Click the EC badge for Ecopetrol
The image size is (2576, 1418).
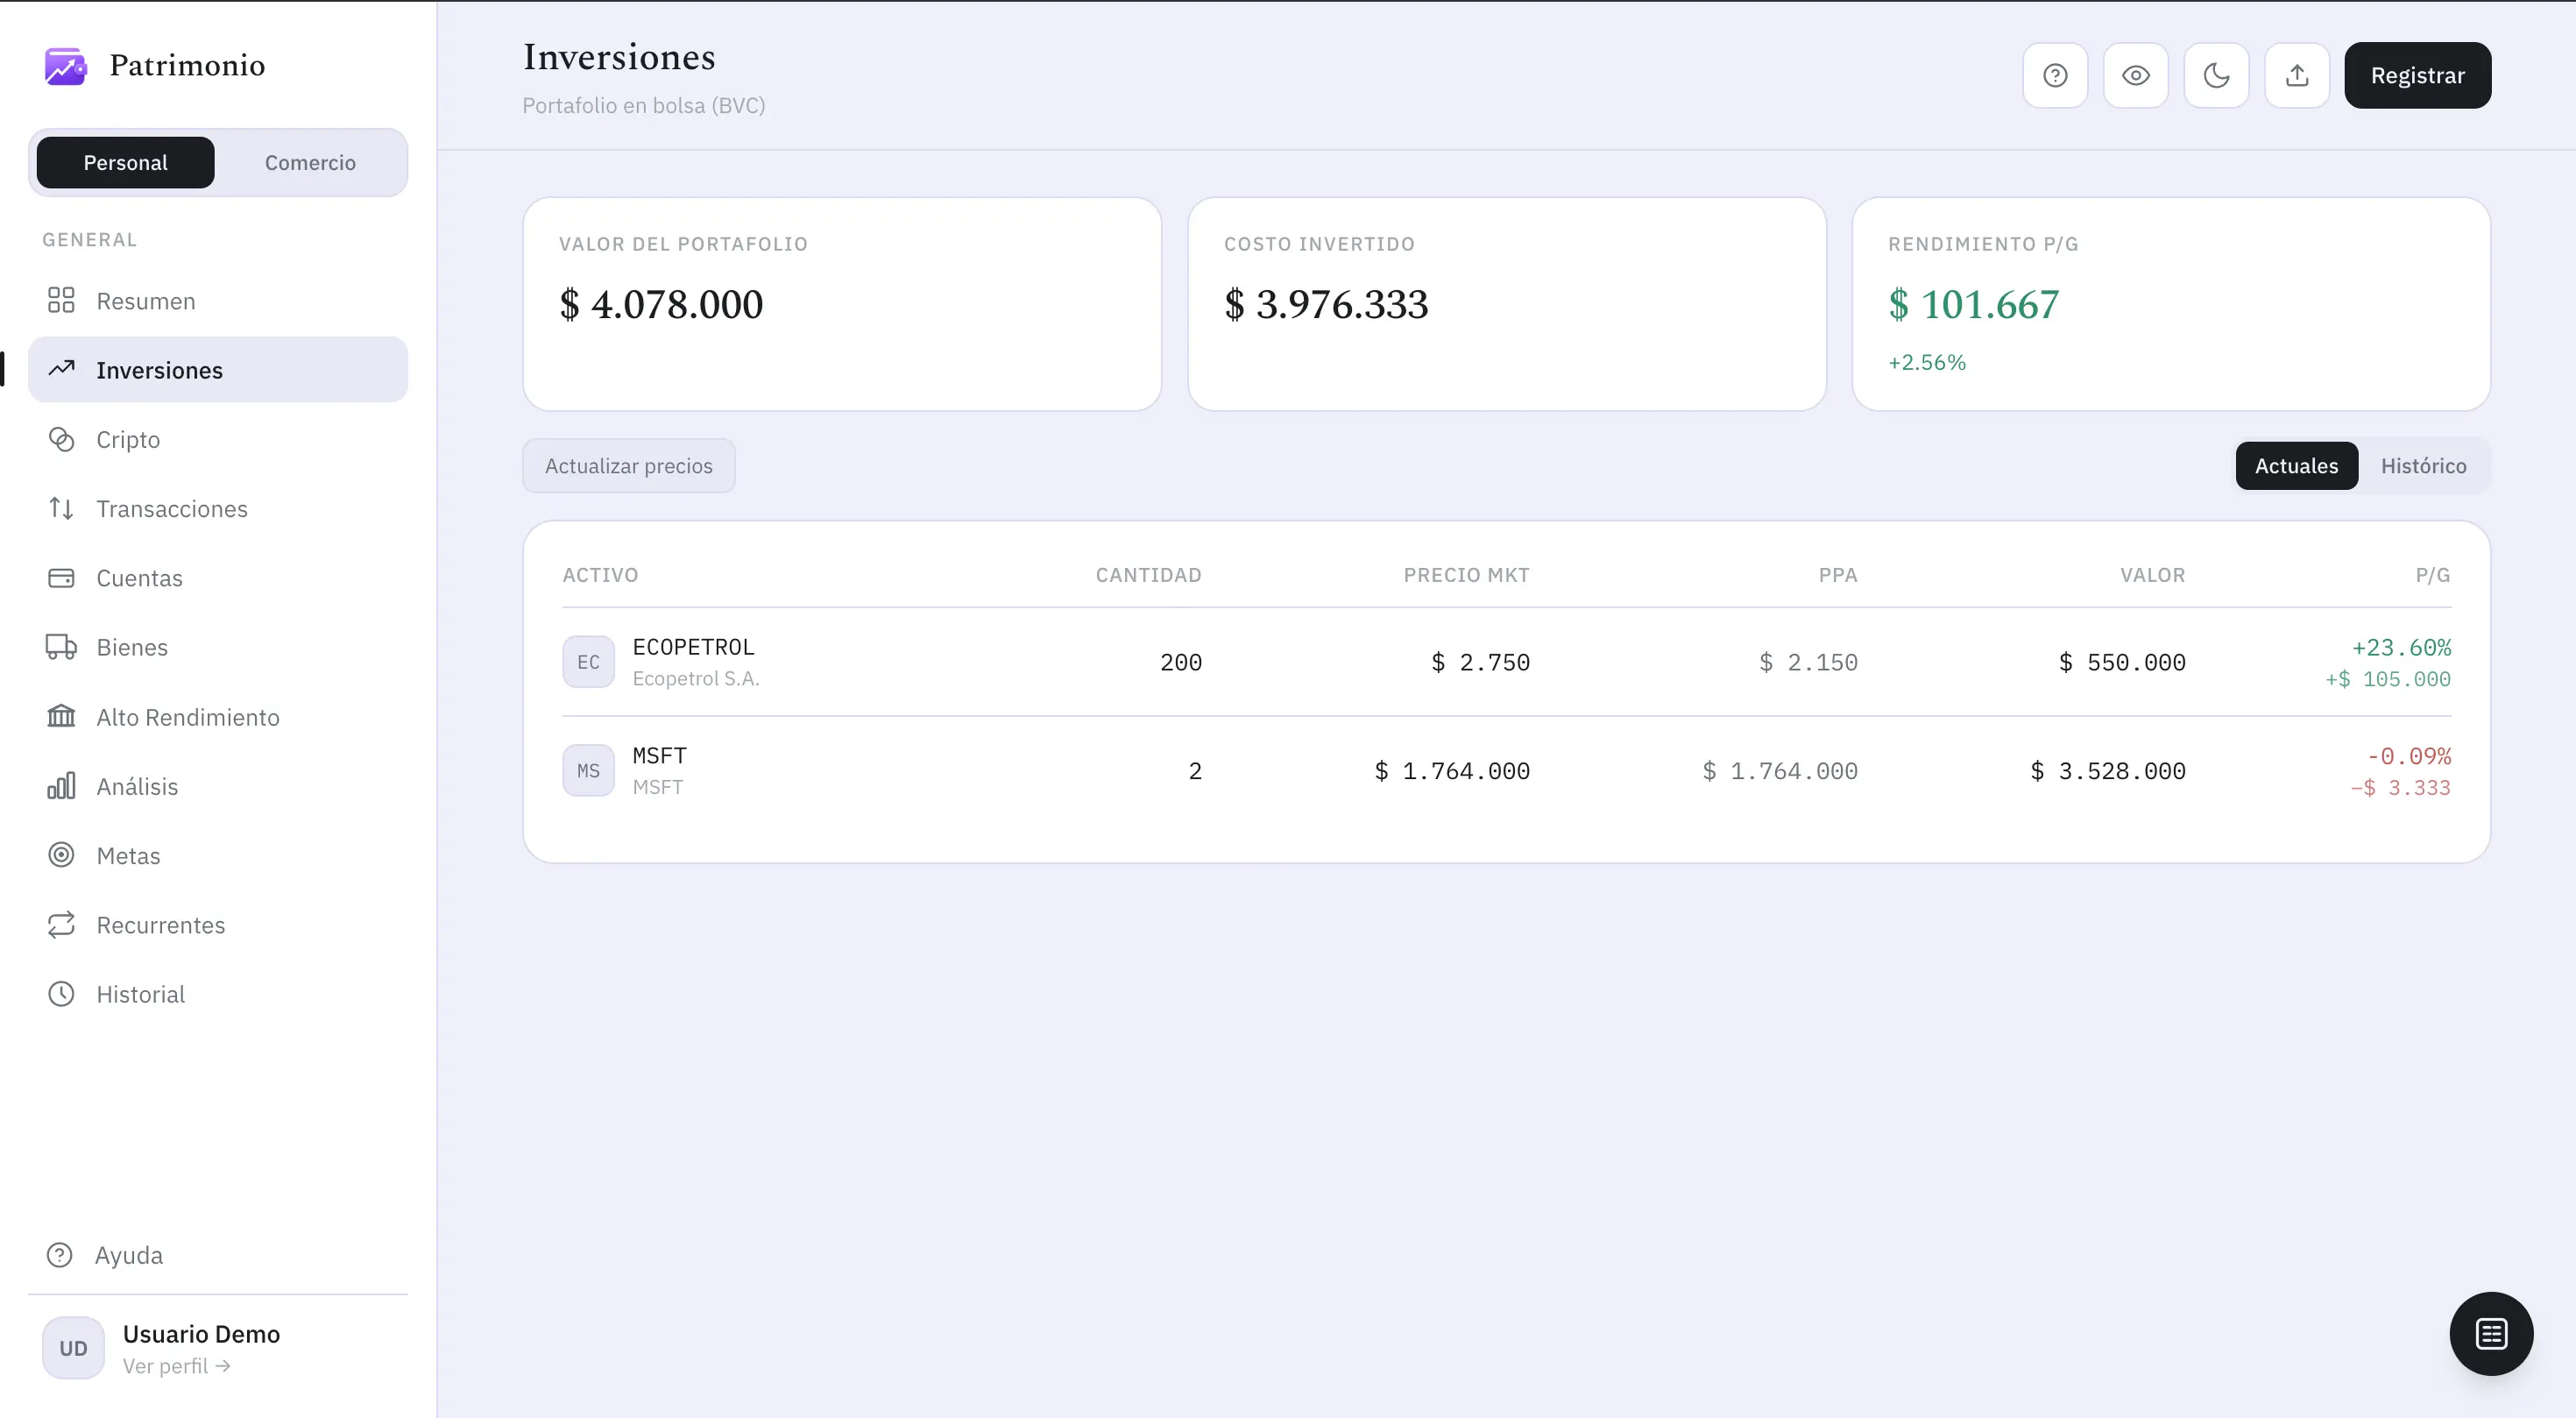(588, 661)
